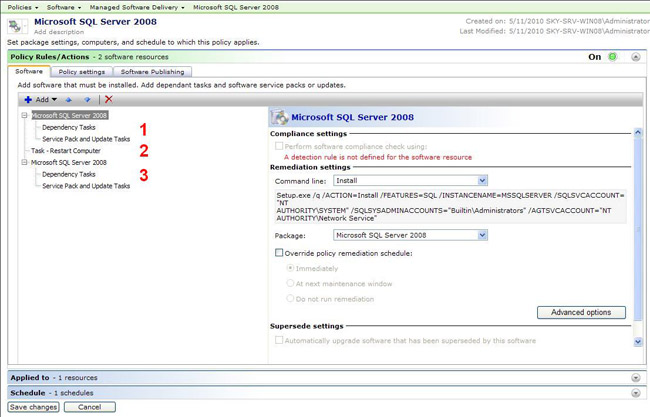Screen dimensions: 650x417
Task: Click the move up arrow icon
Action: [x=69, y=99]
